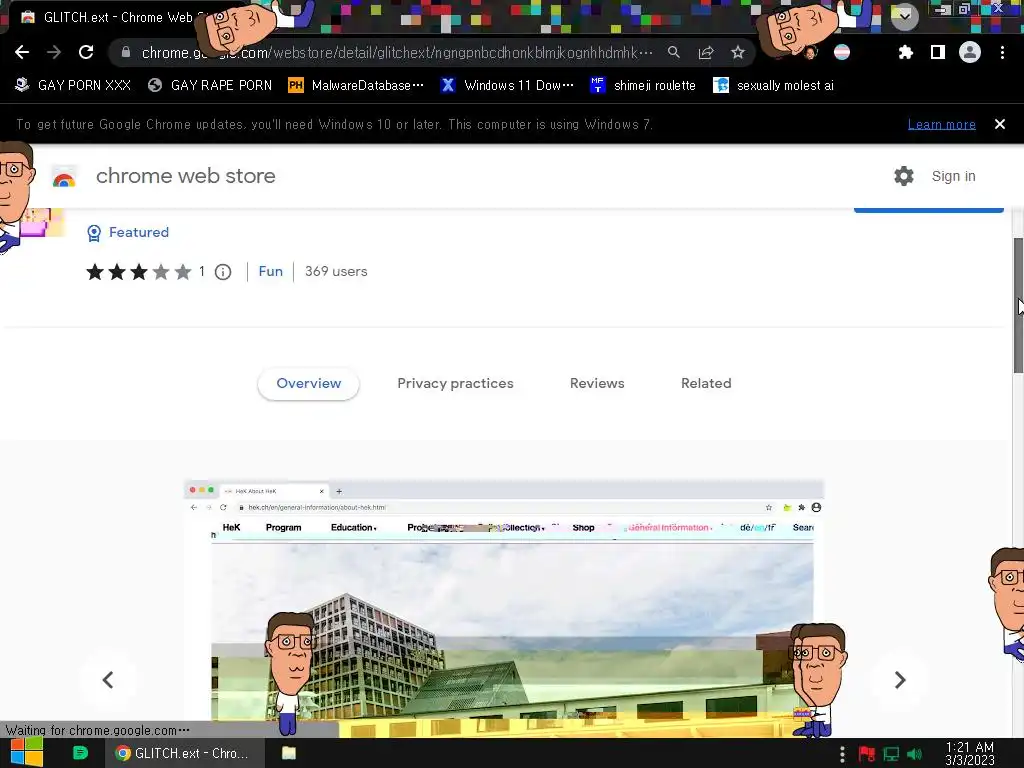Open File Explorer folder in taskbar

pos(289,753)
